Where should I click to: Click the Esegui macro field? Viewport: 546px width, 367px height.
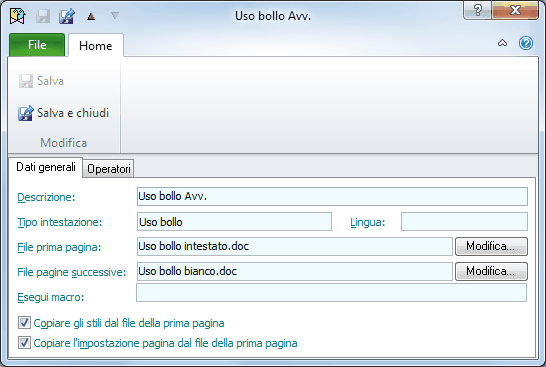331,292
